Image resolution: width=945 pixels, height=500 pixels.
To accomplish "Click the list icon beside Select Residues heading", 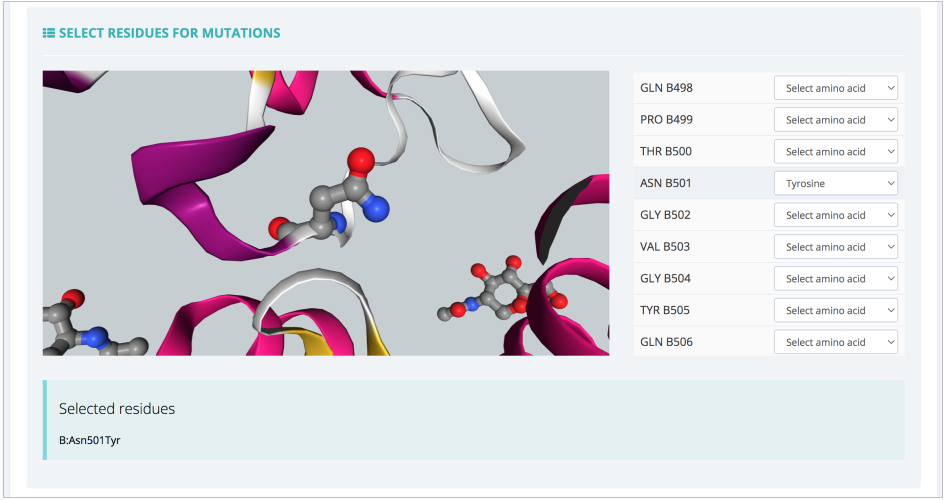I will tap(48, 33).
